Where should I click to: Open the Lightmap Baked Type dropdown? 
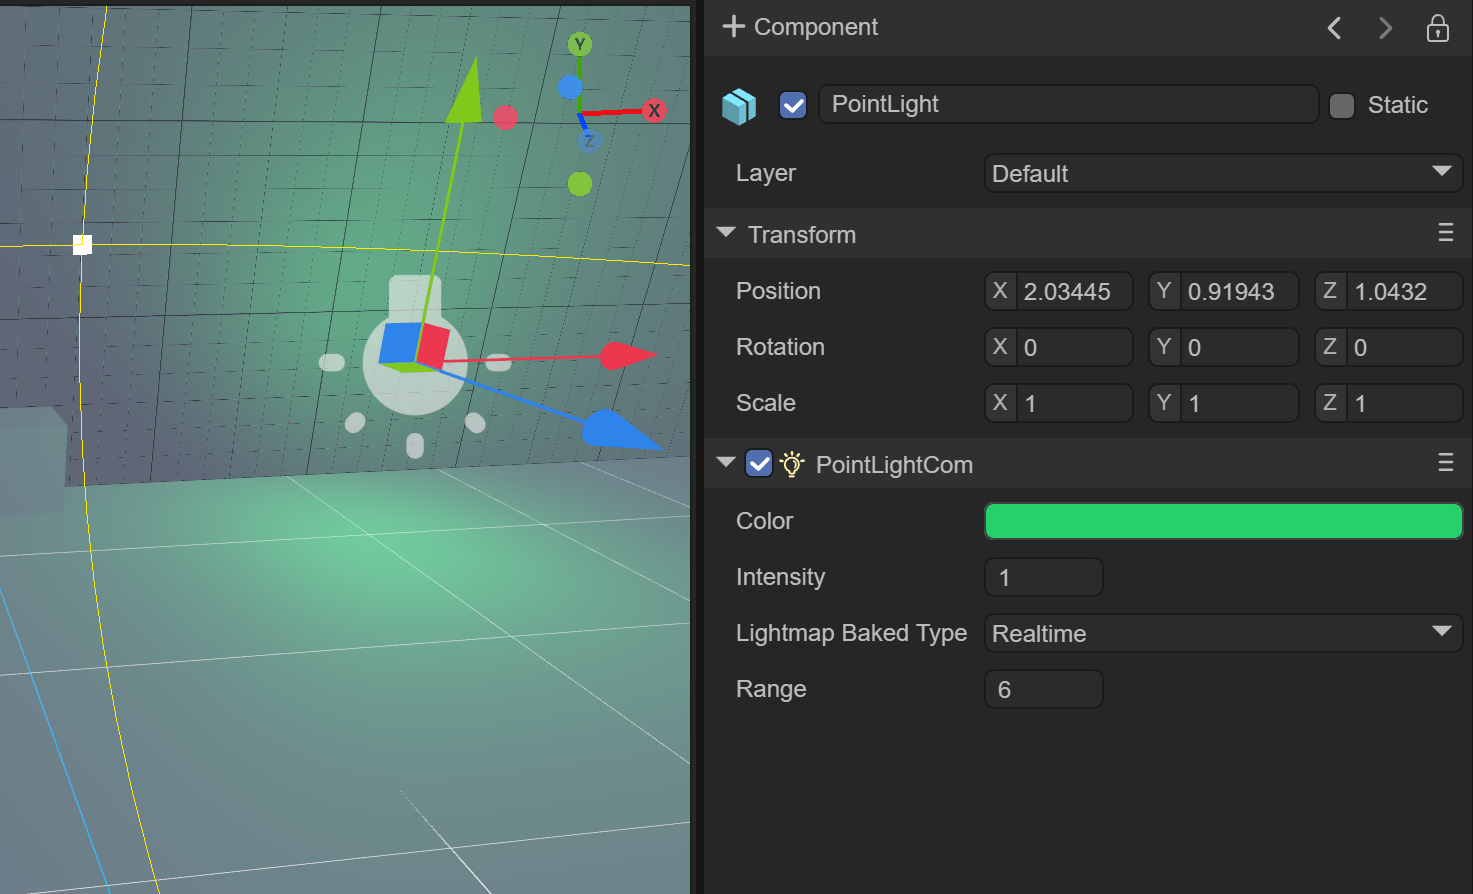click(x=1222, y=633)
